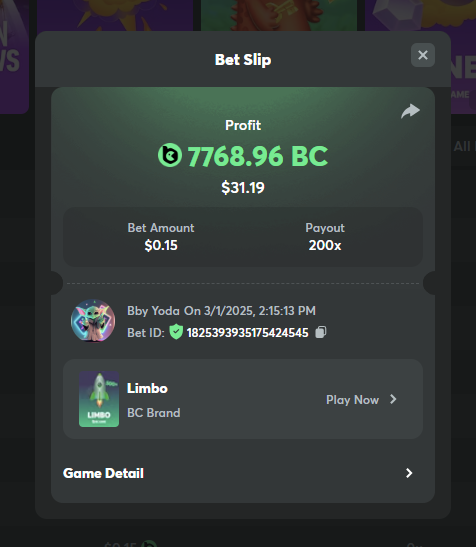Click the chevron next to Play Now

[393, 399]
